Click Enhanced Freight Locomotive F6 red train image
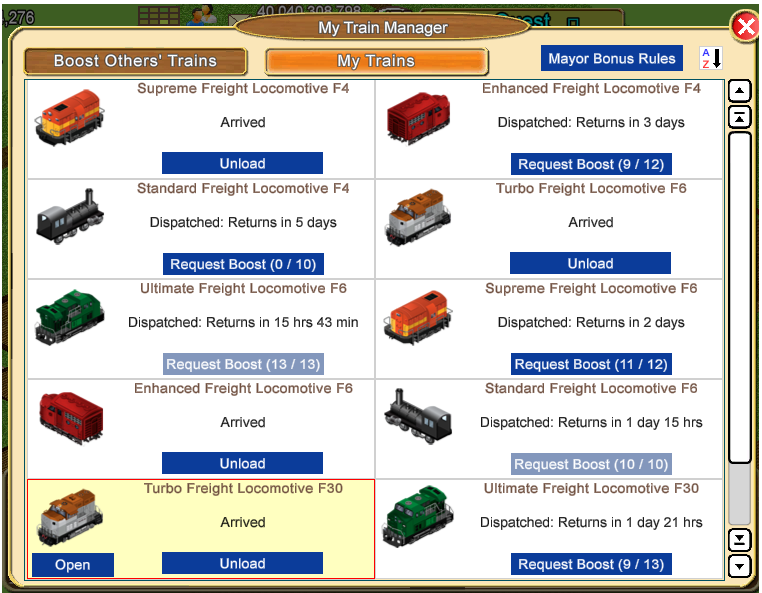Viewport: 762px width, 593px height. point(71,418)
